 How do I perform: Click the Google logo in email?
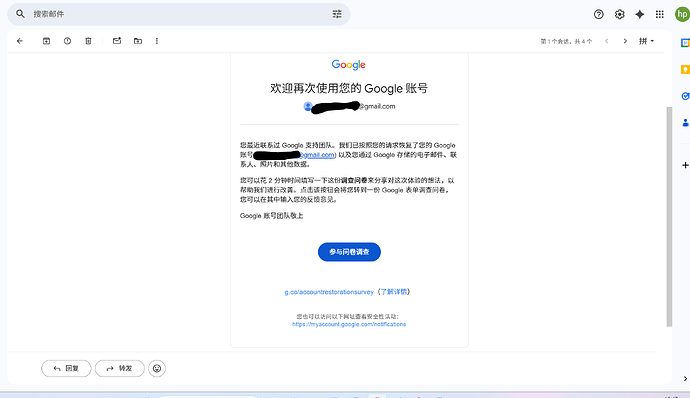tap(349, 65)
